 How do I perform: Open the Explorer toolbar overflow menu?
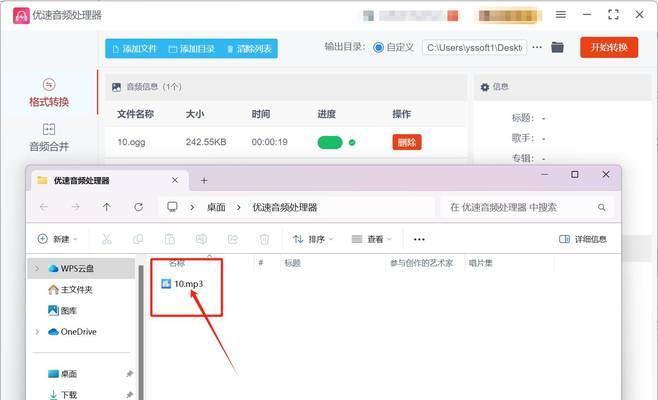tap(419, 239)
